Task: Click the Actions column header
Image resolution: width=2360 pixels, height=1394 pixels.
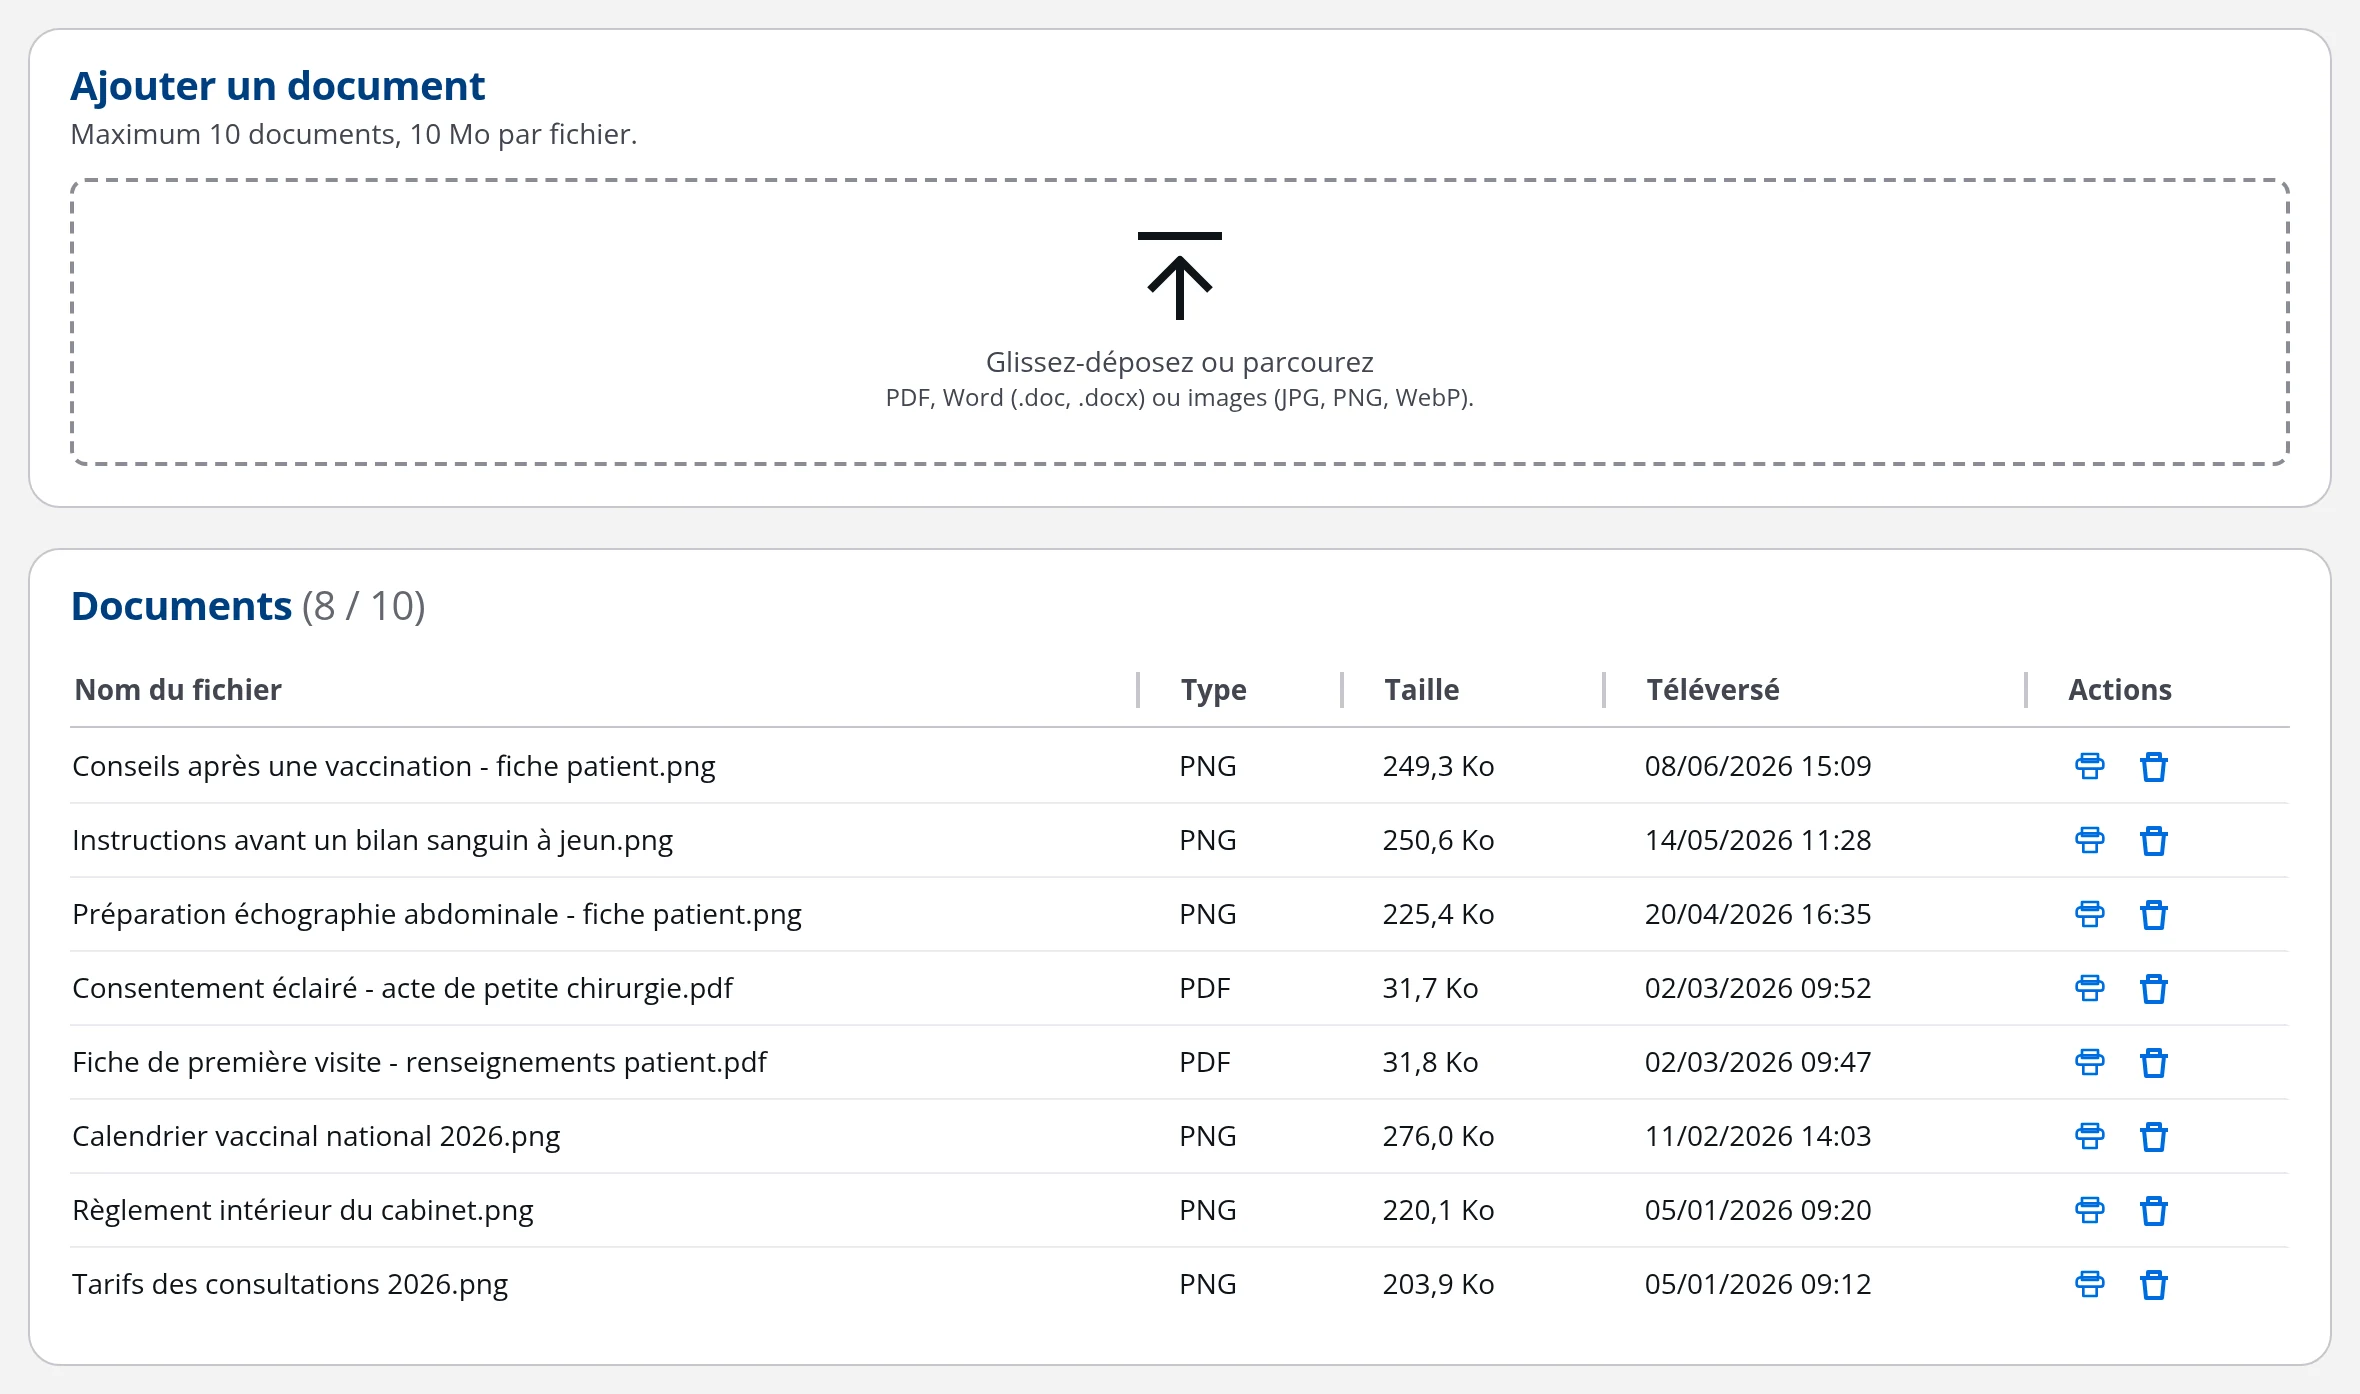Action: pyautogui.click(x=2120, y=690)
